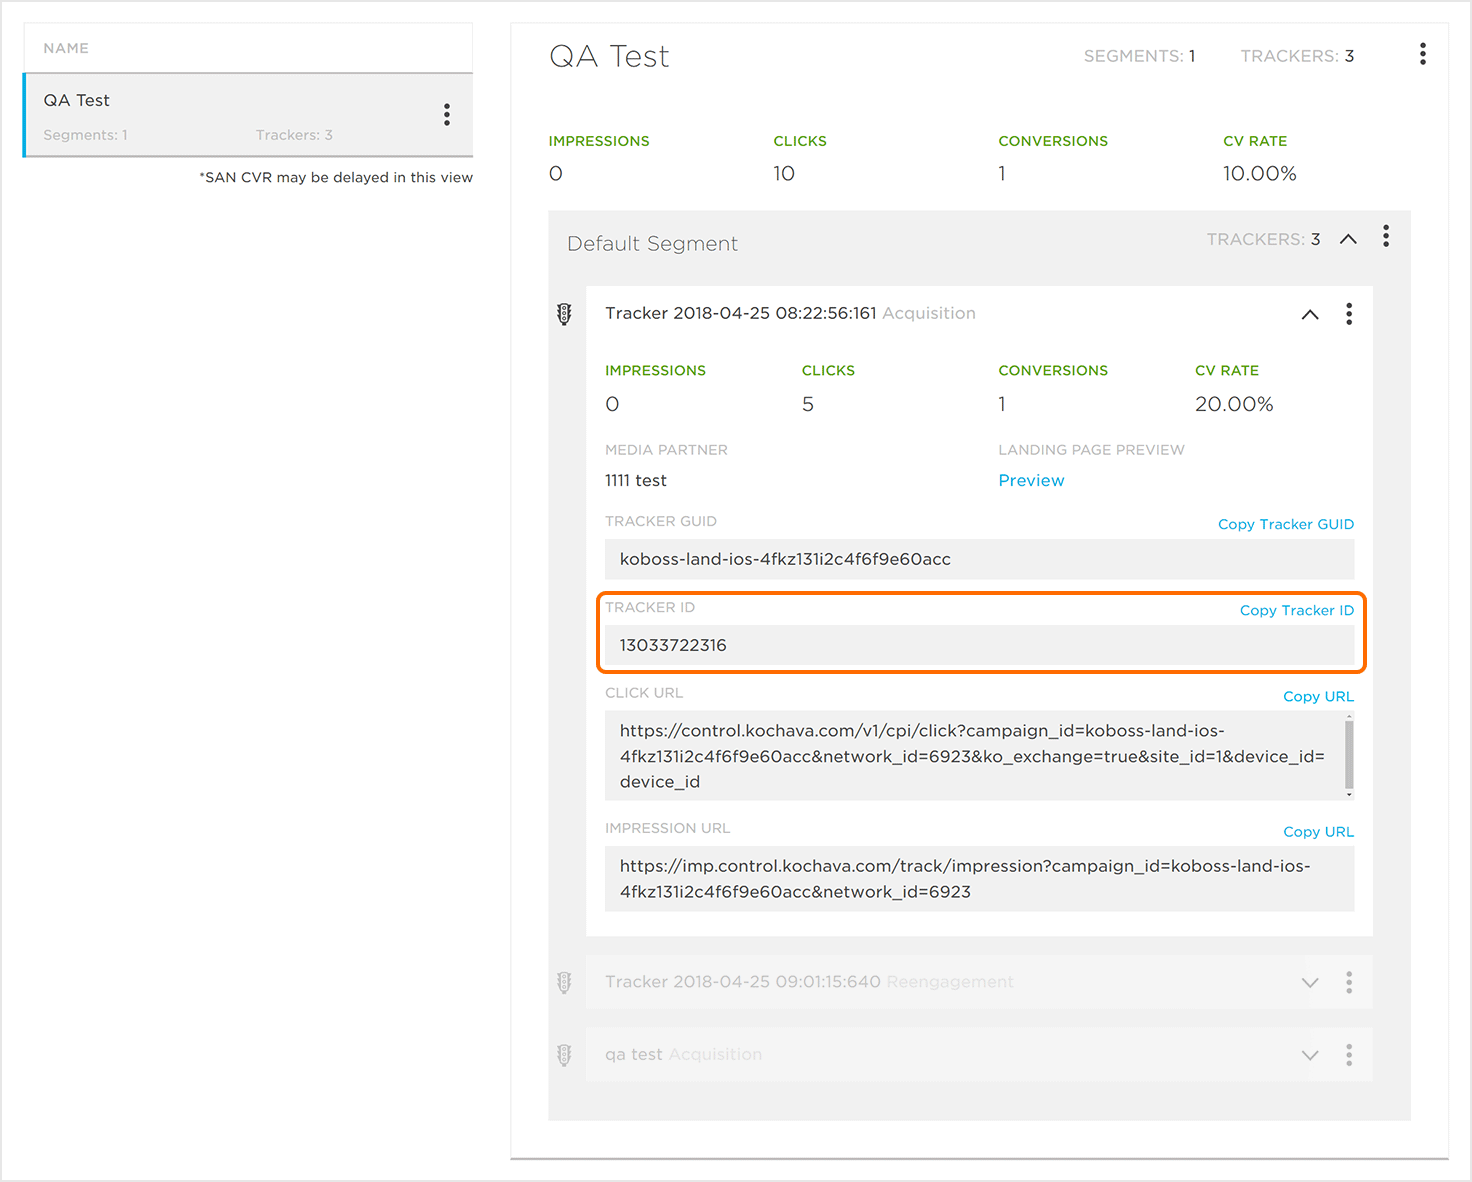Click the 20.00% tracker CV rate value
Image resolution: width=1472 pixels, height=1182 pixels.
(1234, 404)
